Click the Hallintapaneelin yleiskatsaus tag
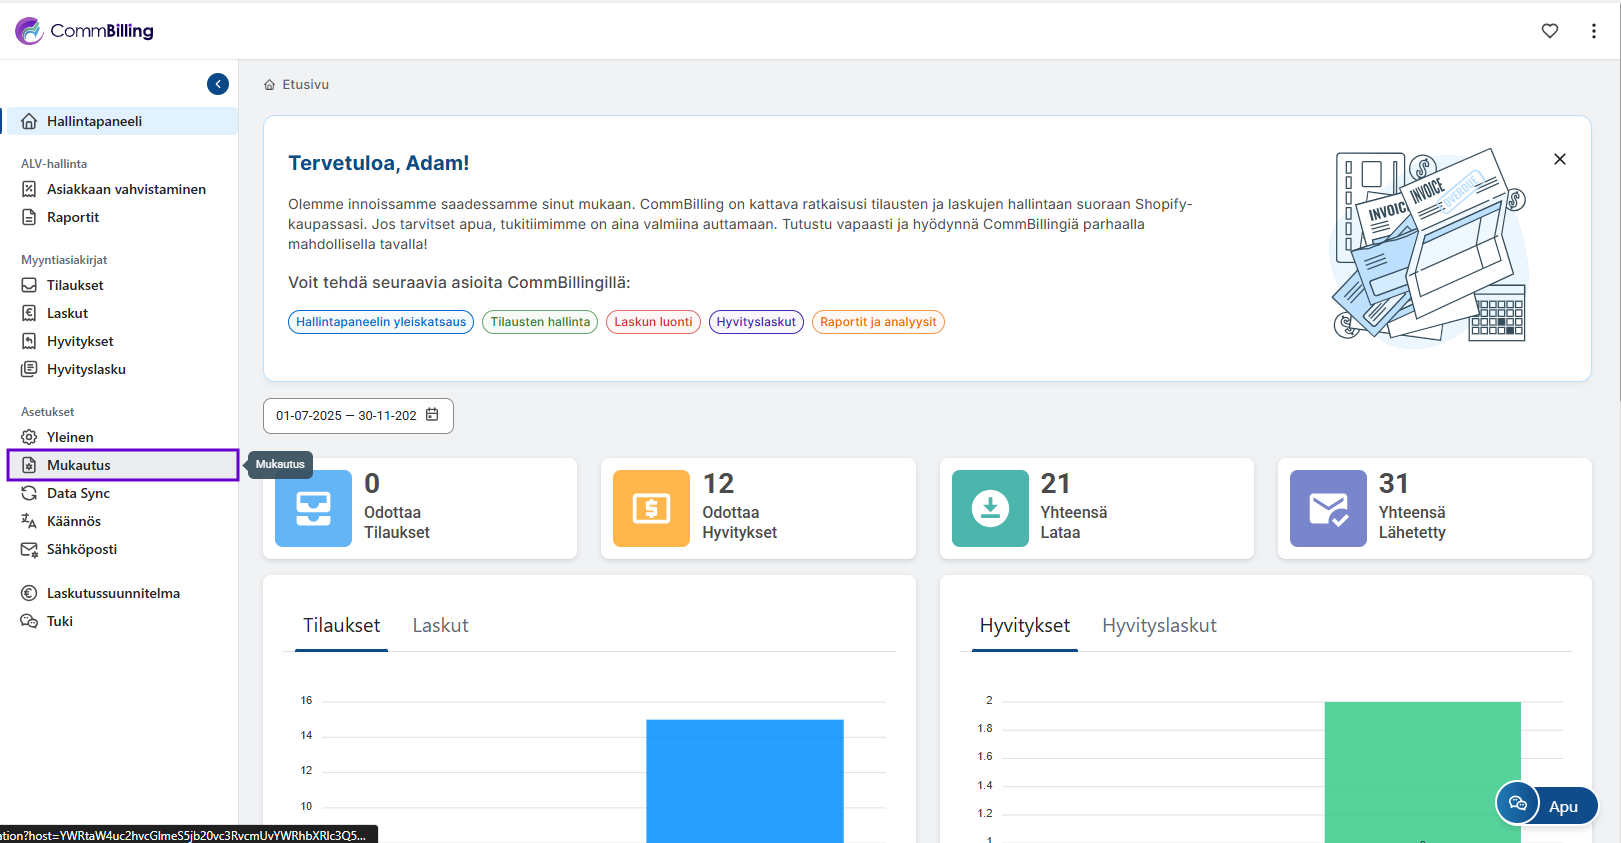This screenshot has height=843, width=1621. point(380,322)
